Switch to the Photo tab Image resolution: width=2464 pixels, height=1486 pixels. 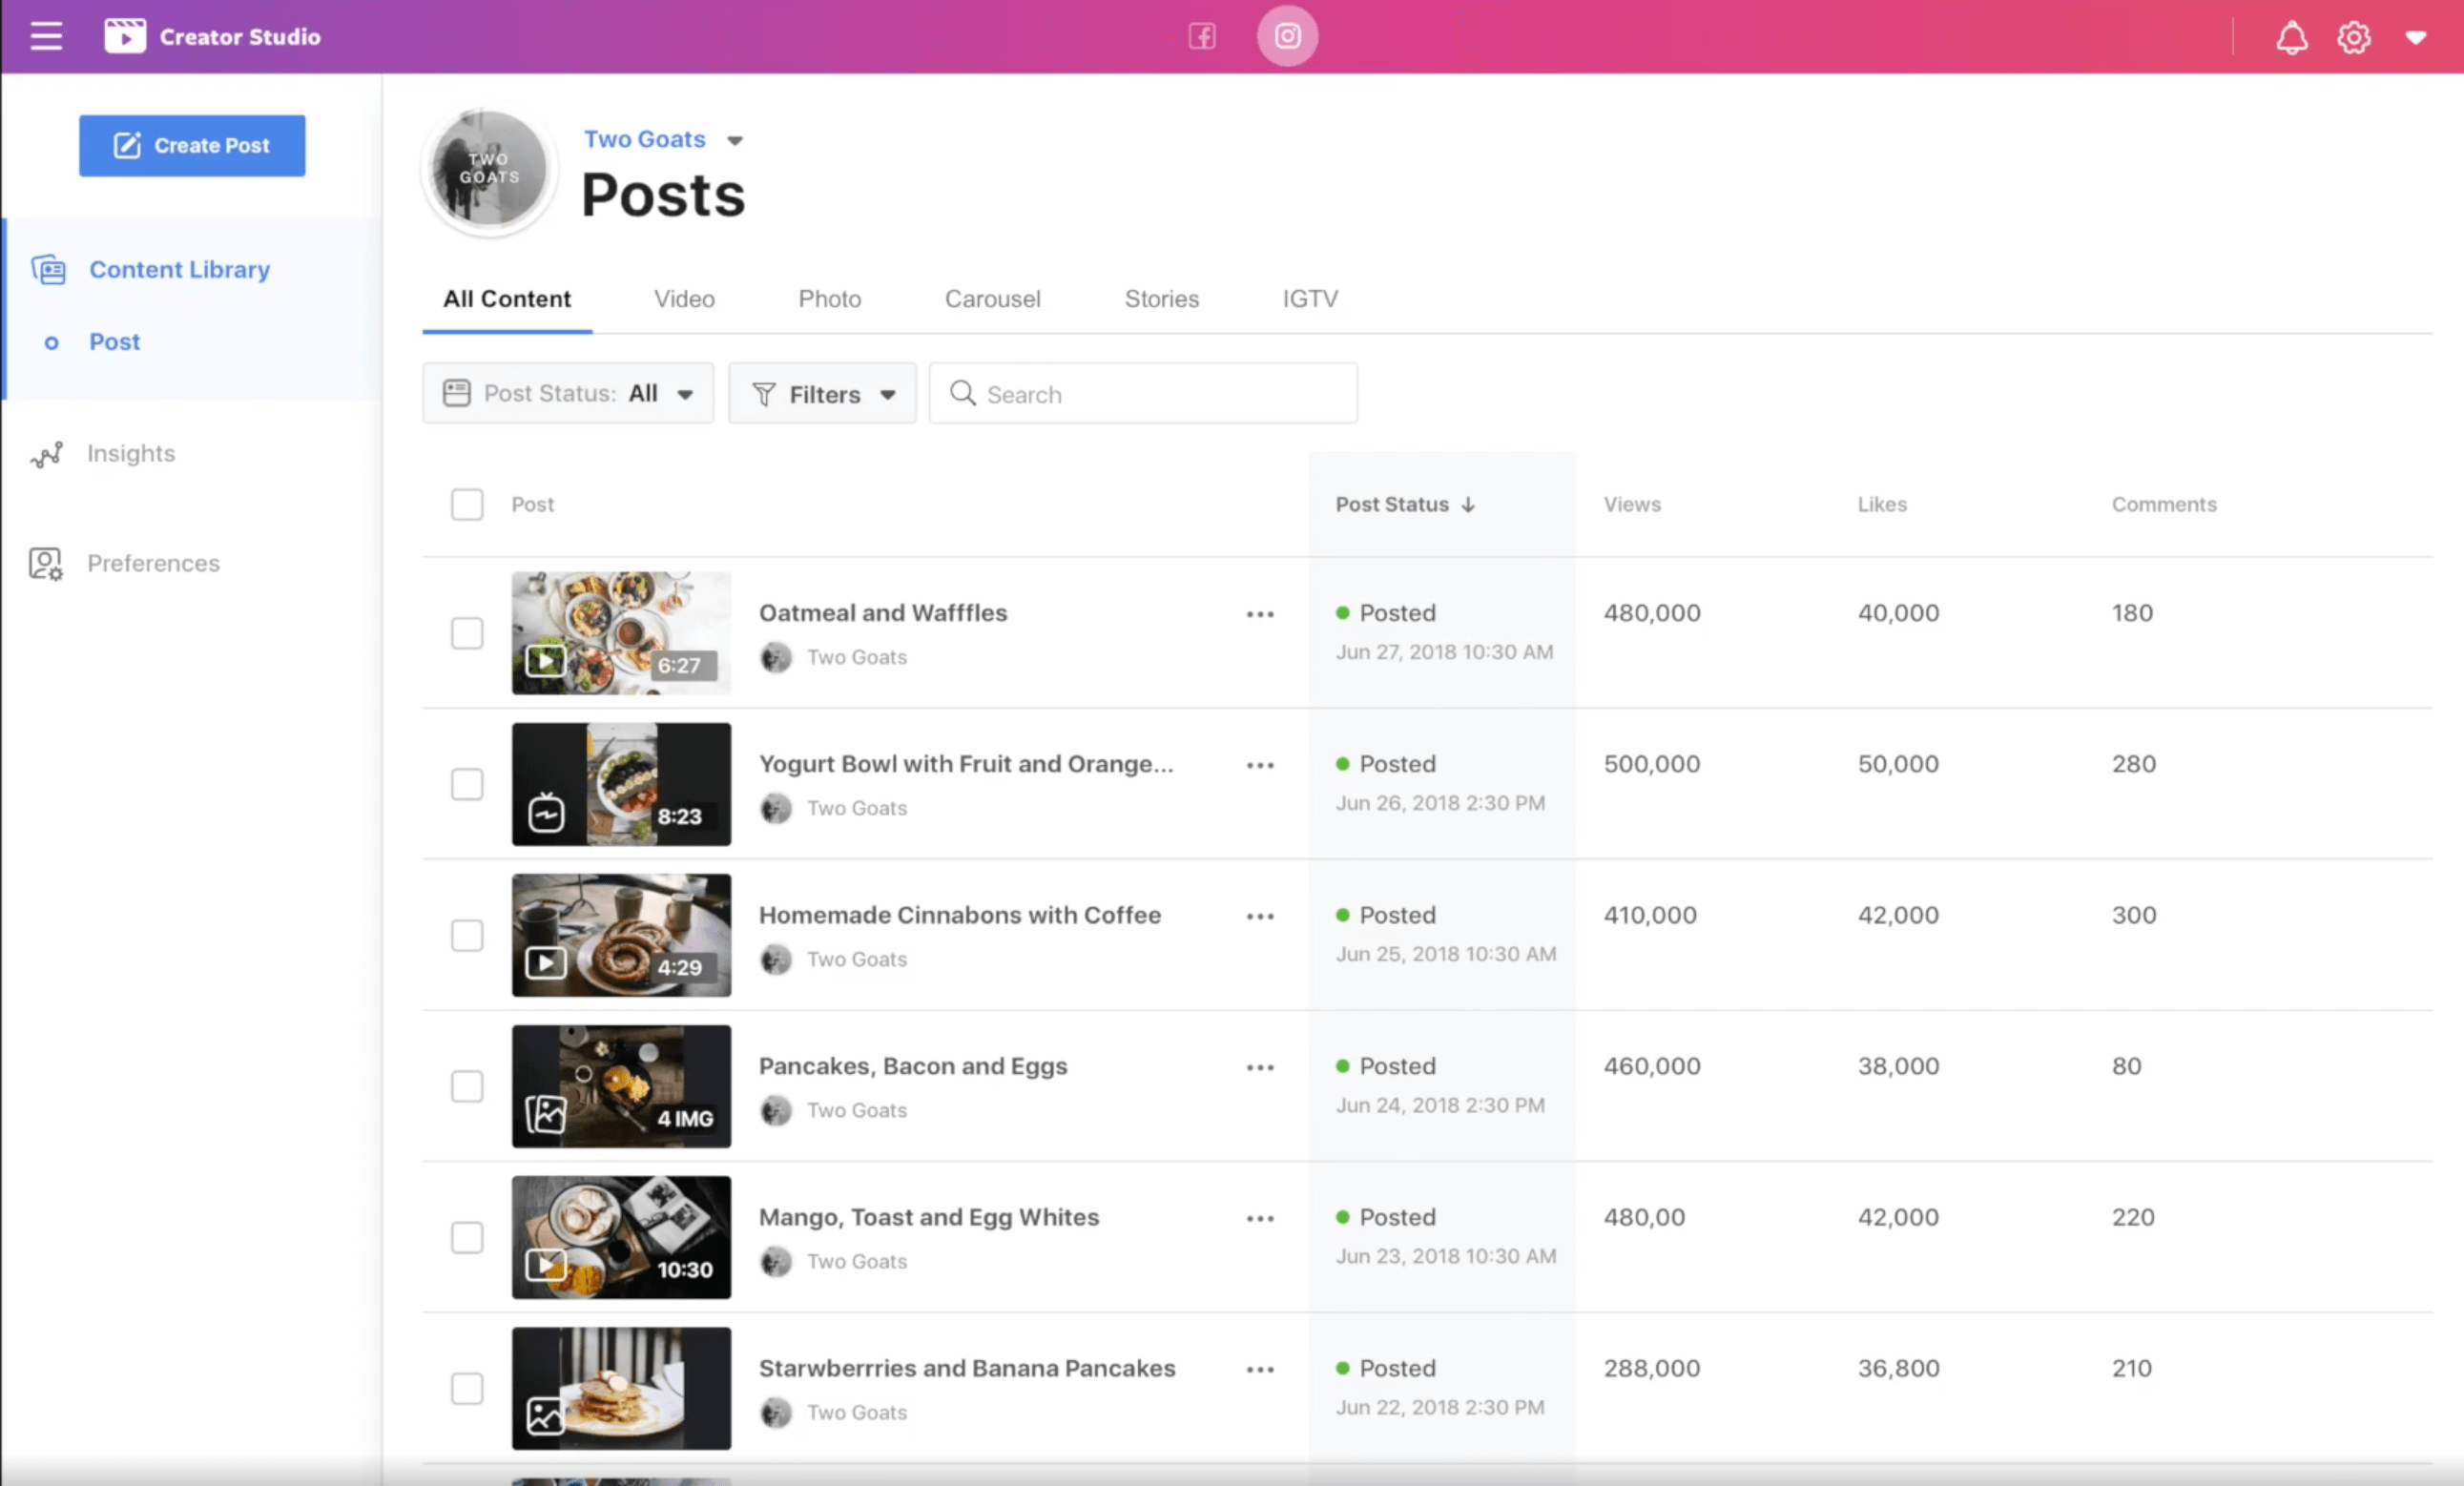(x=829, y=299)
